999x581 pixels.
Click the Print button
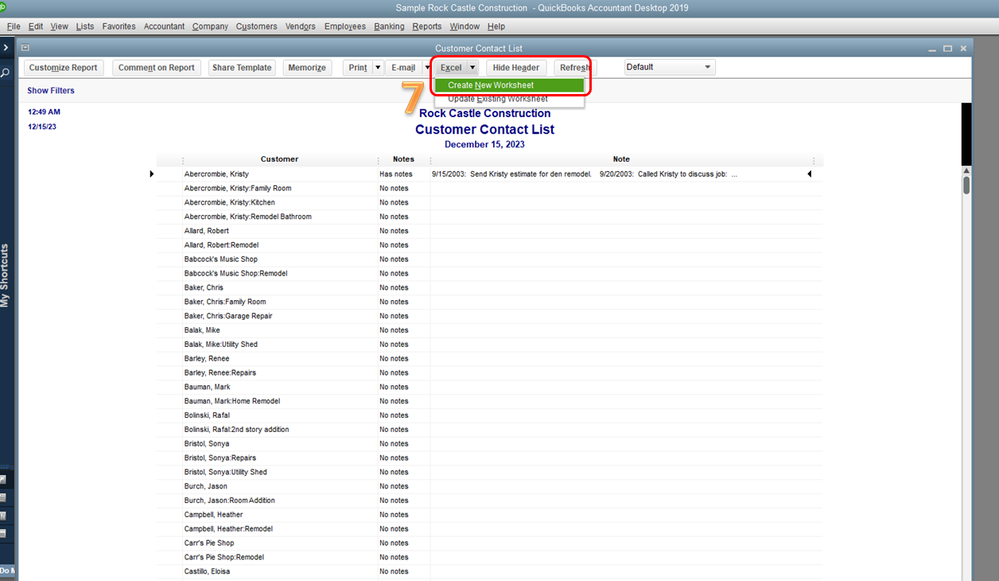(357, 68)
